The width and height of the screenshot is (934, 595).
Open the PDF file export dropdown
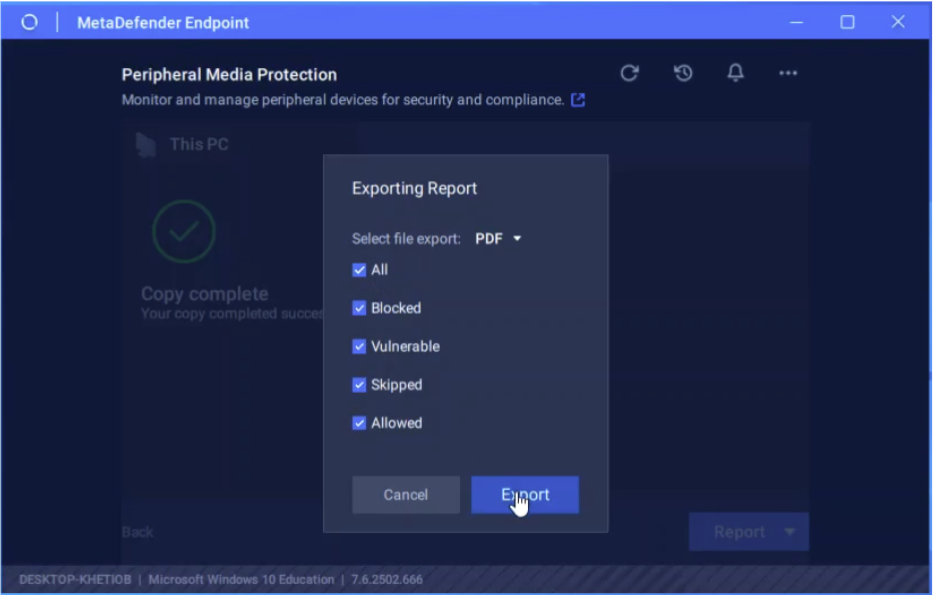point(498,239)
